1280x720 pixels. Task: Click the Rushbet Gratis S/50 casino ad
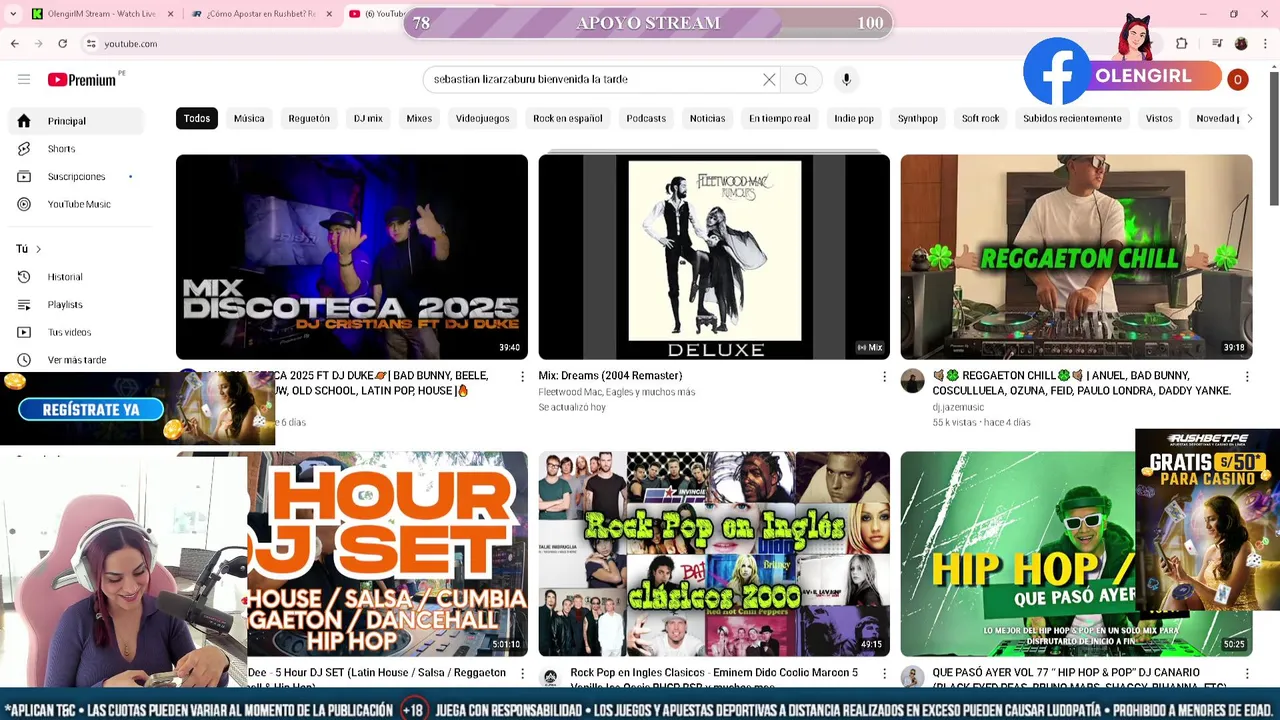point(1207,520)
